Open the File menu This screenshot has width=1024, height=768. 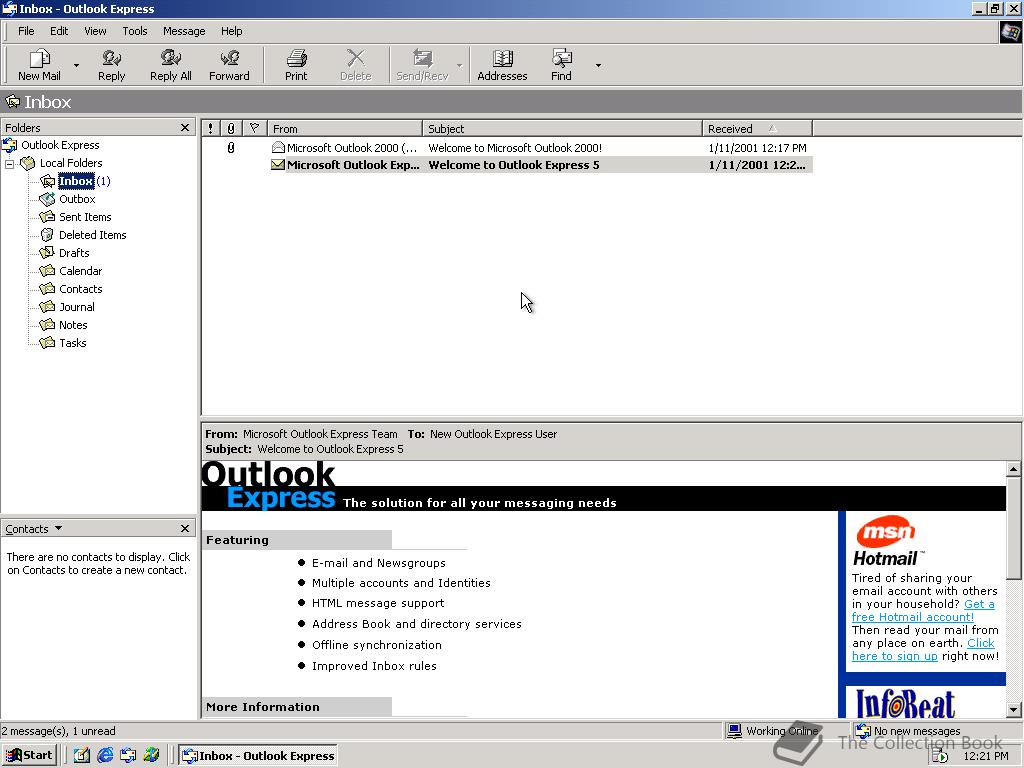pos(26,31)
